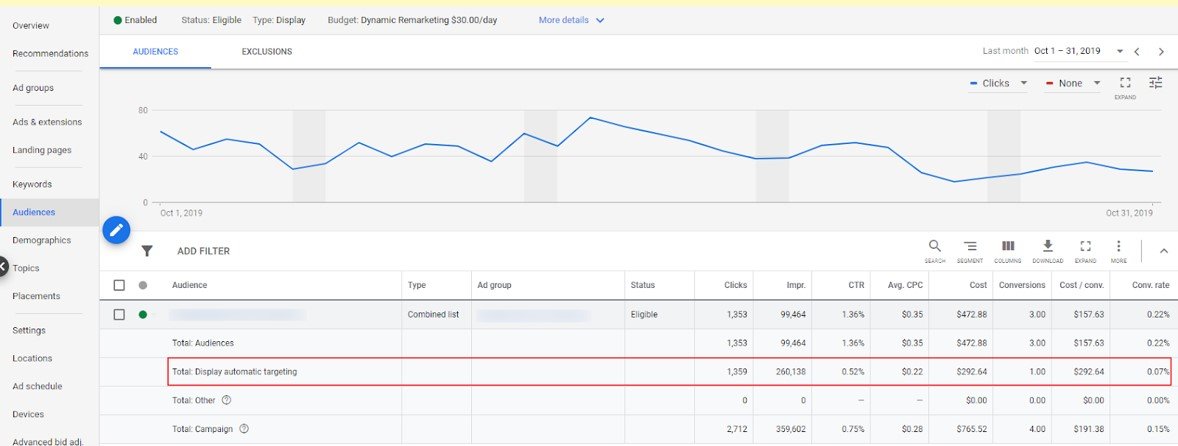Image resolution: width=1178 pixels, height=446 pixels.
Task: Switch to the Exclusions tab
Action: [266, 52]
